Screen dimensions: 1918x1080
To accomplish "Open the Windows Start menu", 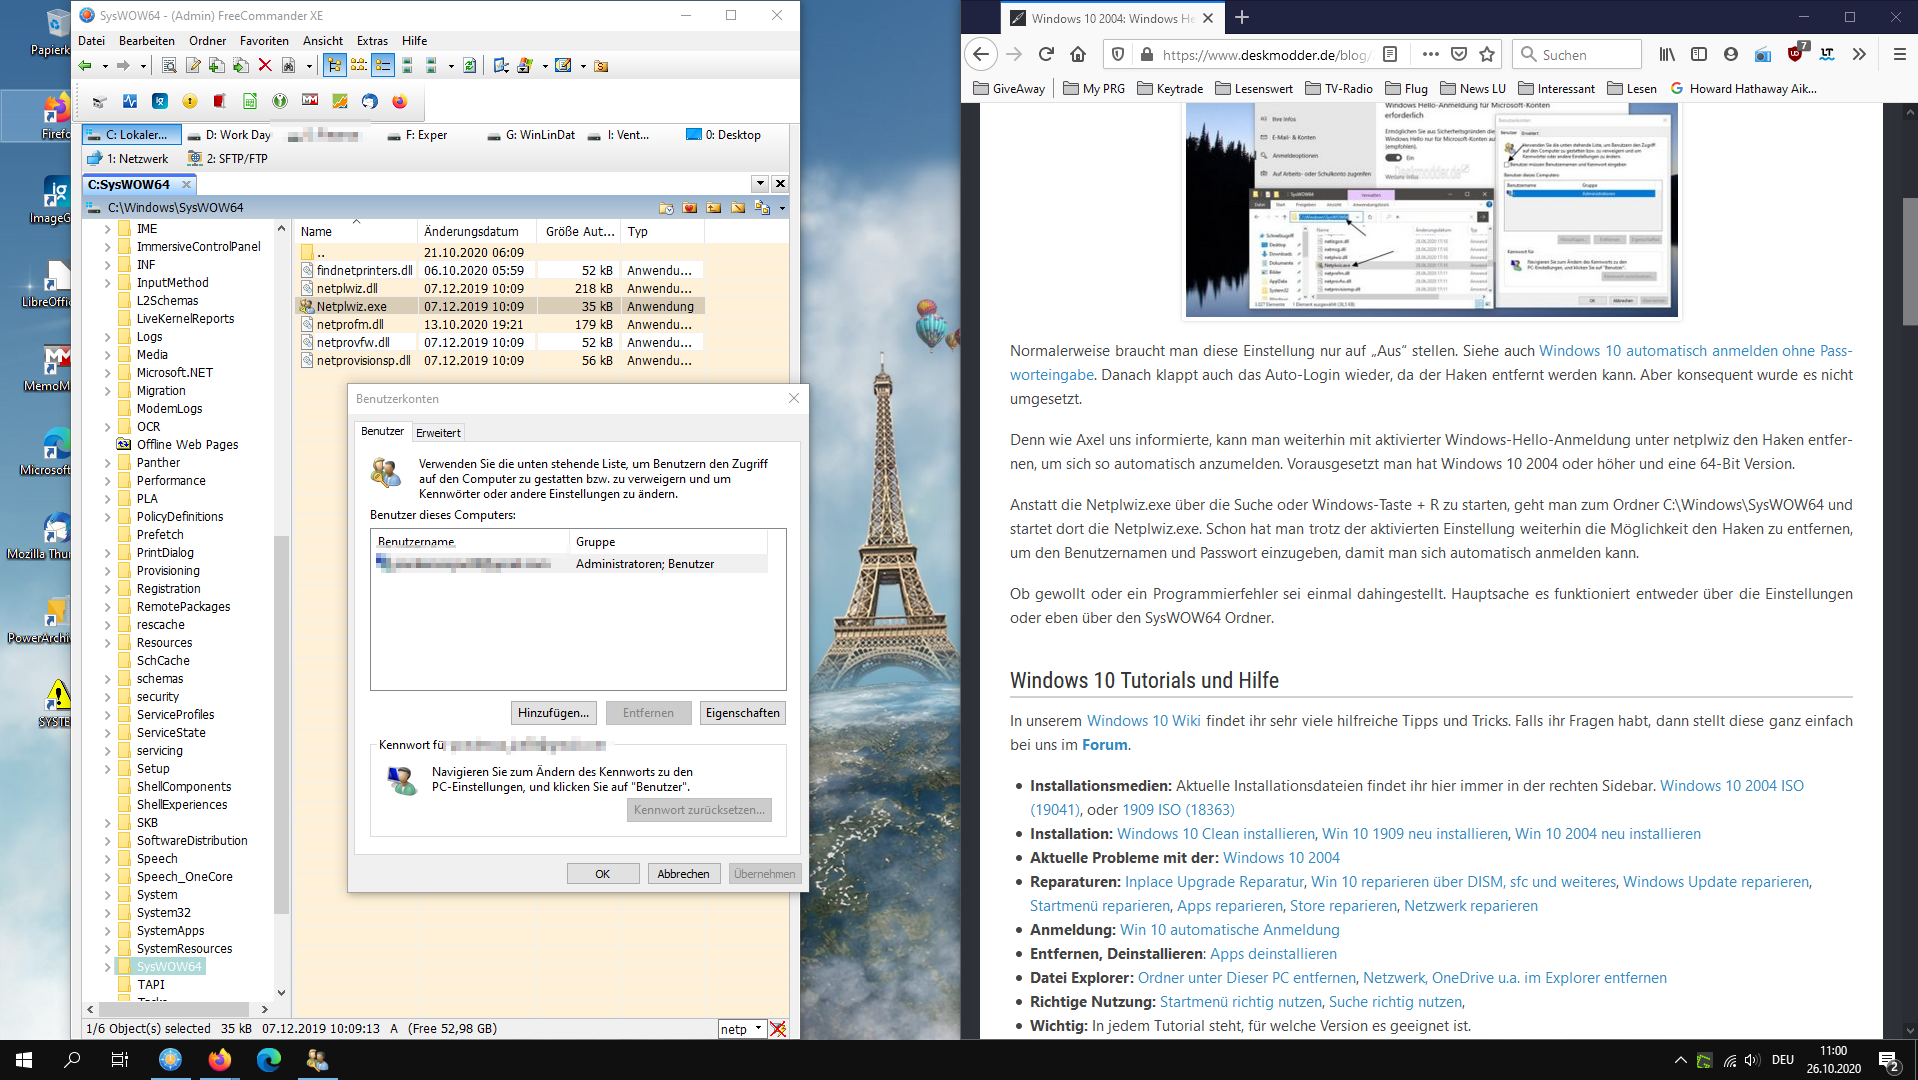I will click(x=24, y=1060).
